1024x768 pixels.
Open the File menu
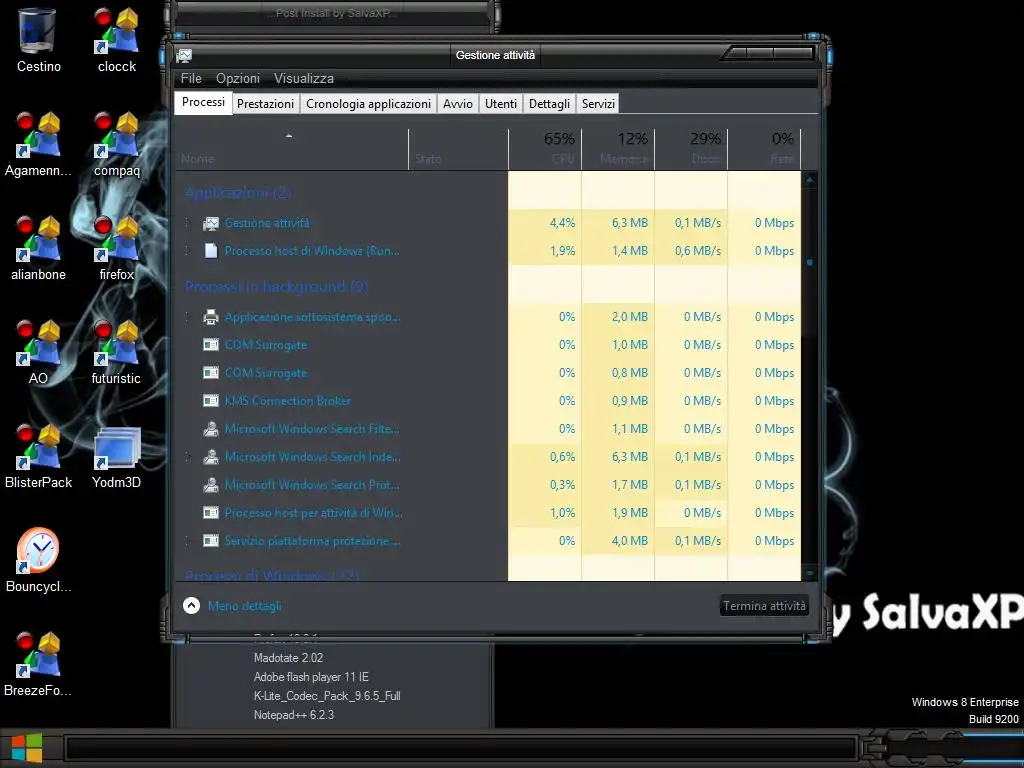pos(191,78)
